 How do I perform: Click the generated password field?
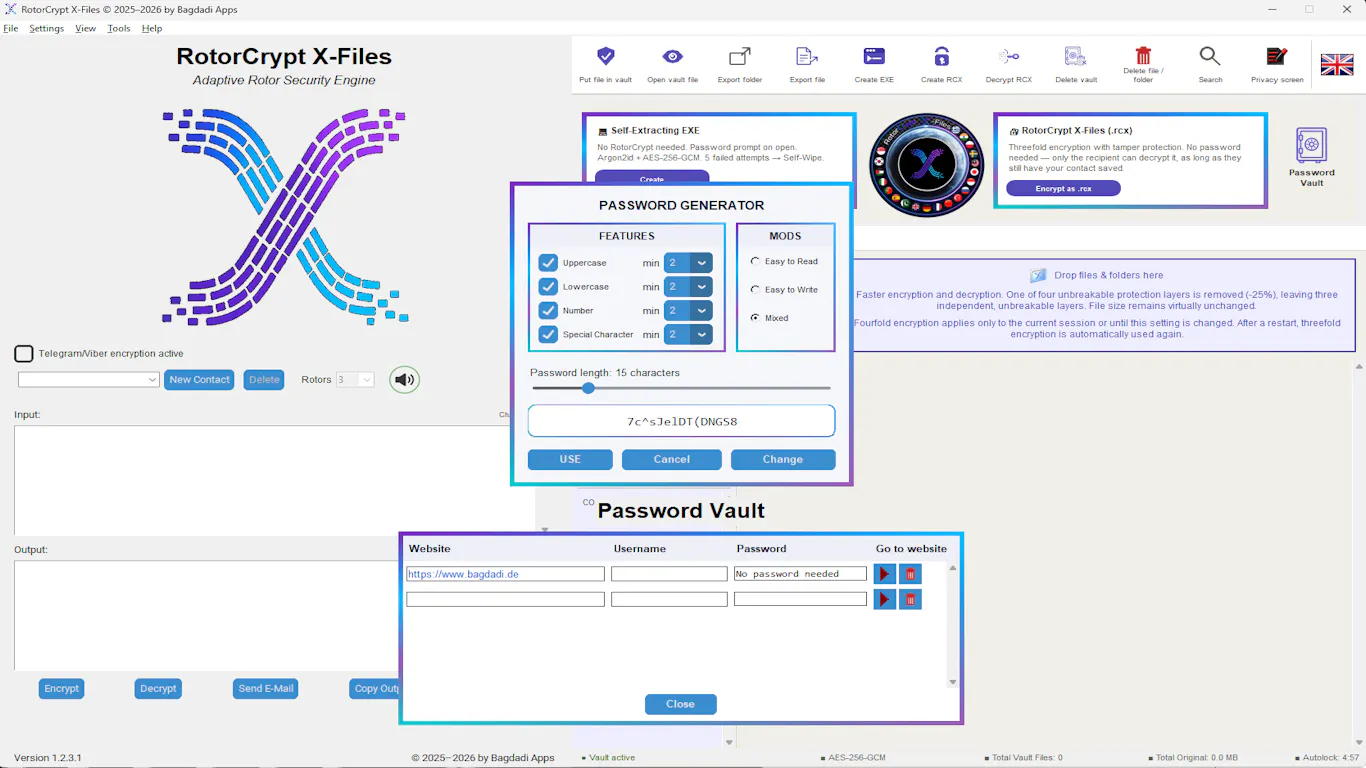click(682, 421)
